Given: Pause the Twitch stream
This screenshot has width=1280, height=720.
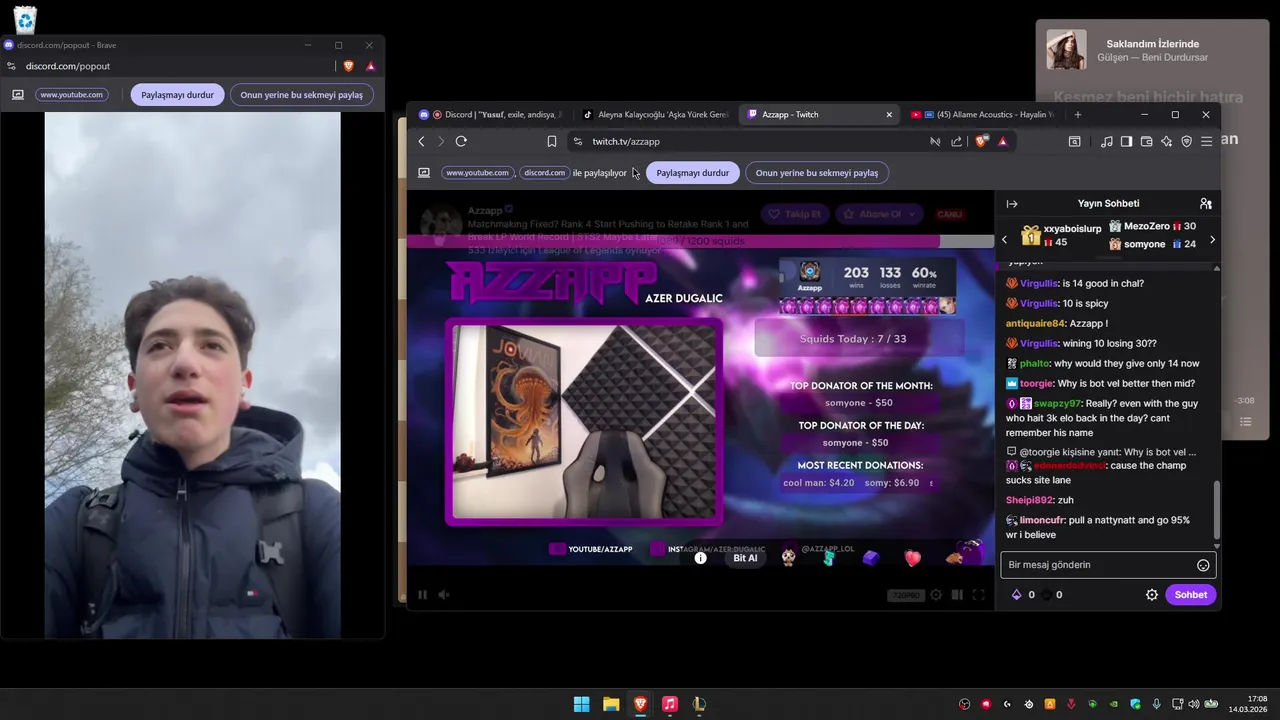Looking at the screenshot, I should click(422, 595).
